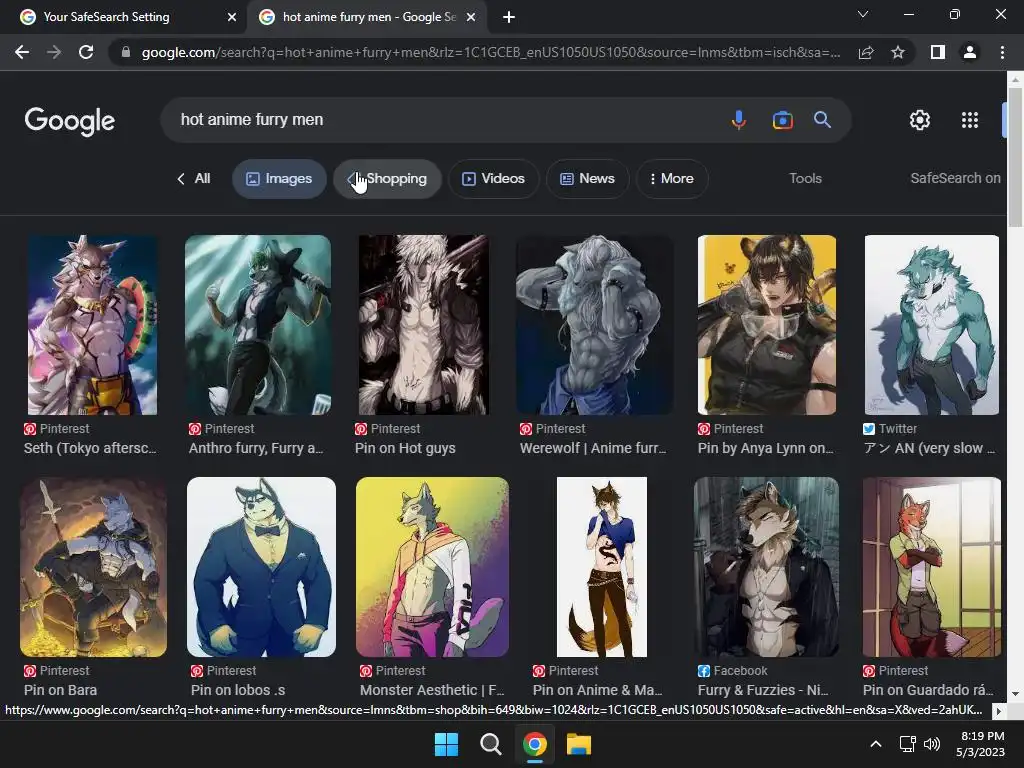The height and width of the screenshot is (768, 1024).
Task: Open Pin on Anime & Ma... thumbnail
Action: point(602,567)
